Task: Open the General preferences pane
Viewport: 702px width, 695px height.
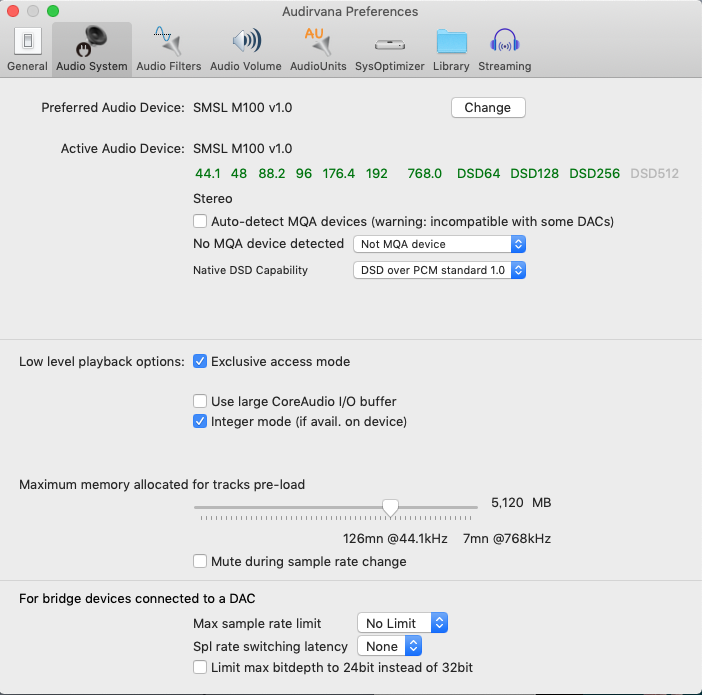Action: pyautogui.click(x=27, y=49)
